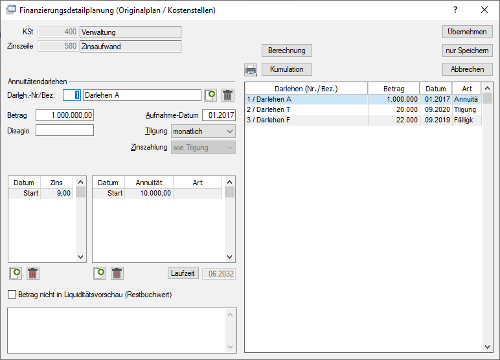Click the Start cell in the Annuität table
This screenshot has height=360, width=500.
click(x=109, y=193)
